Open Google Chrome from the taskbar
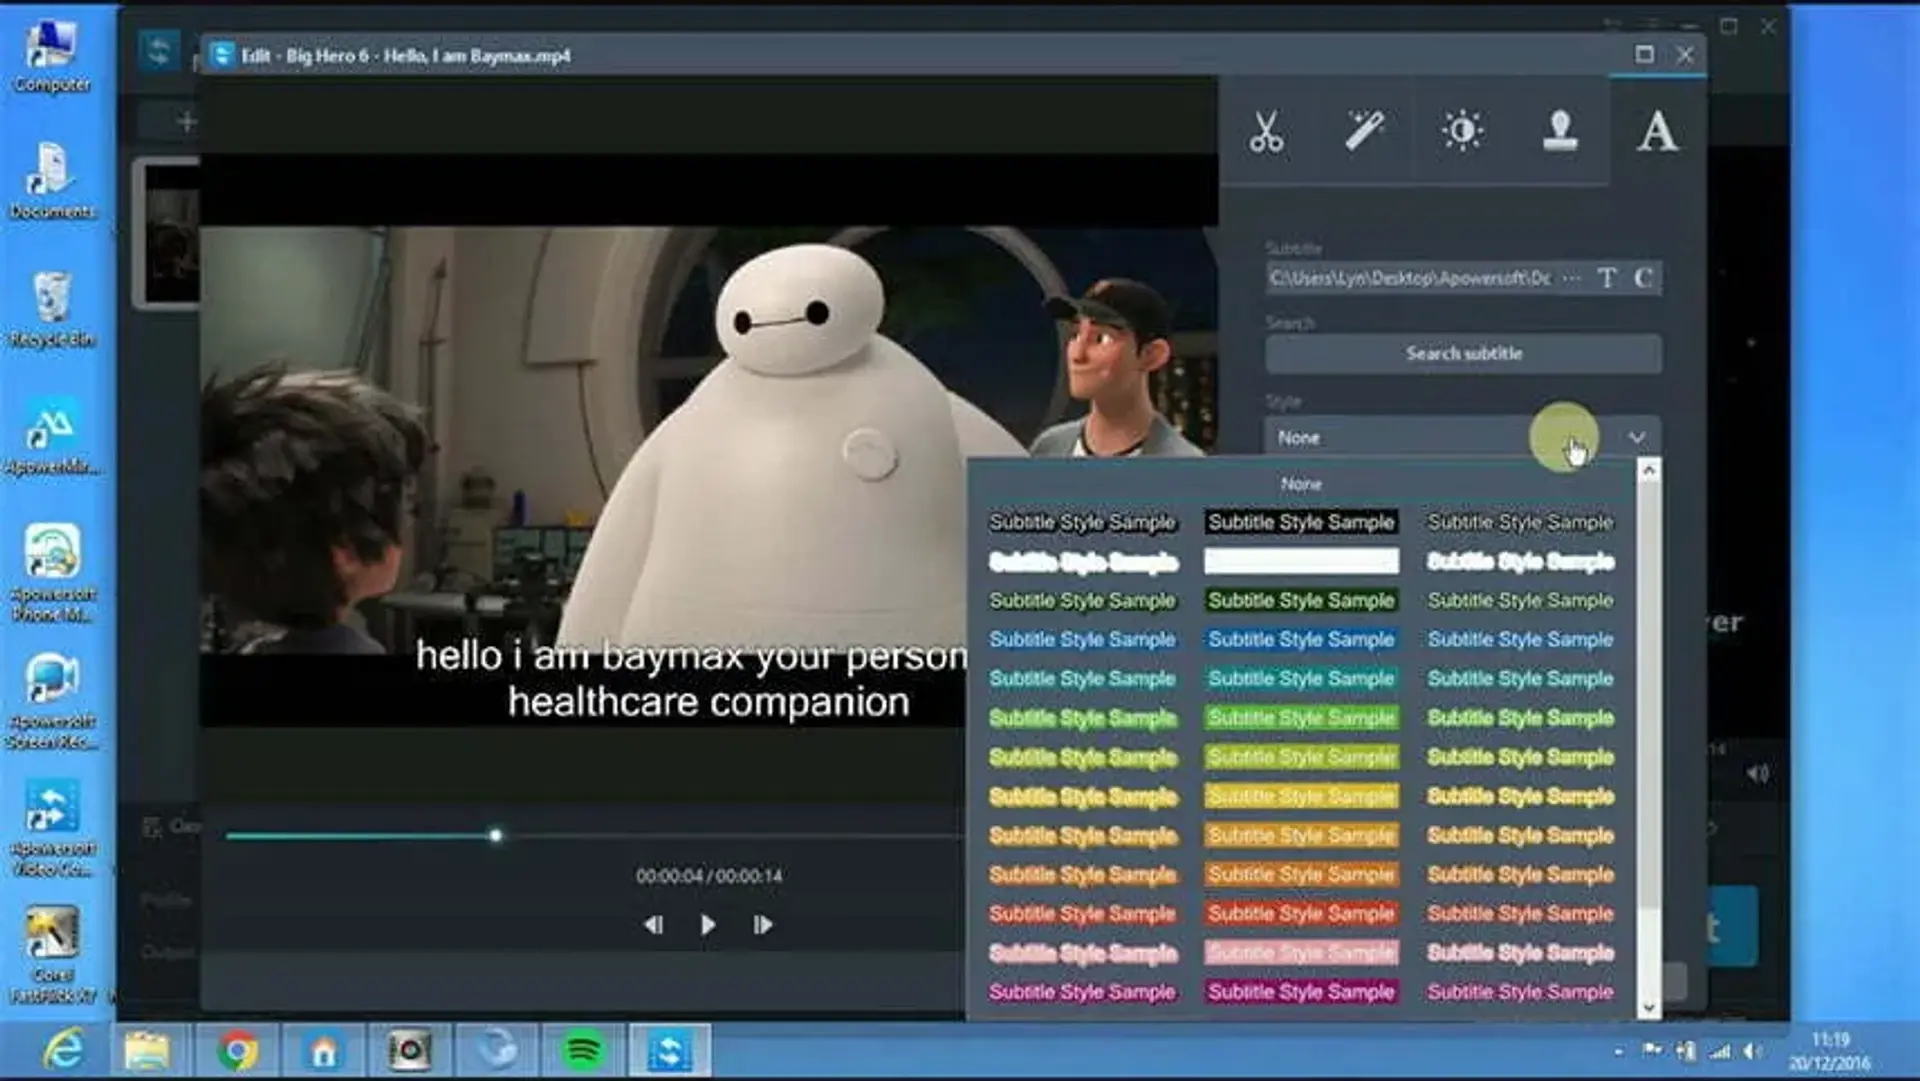 click(237, 1051)
